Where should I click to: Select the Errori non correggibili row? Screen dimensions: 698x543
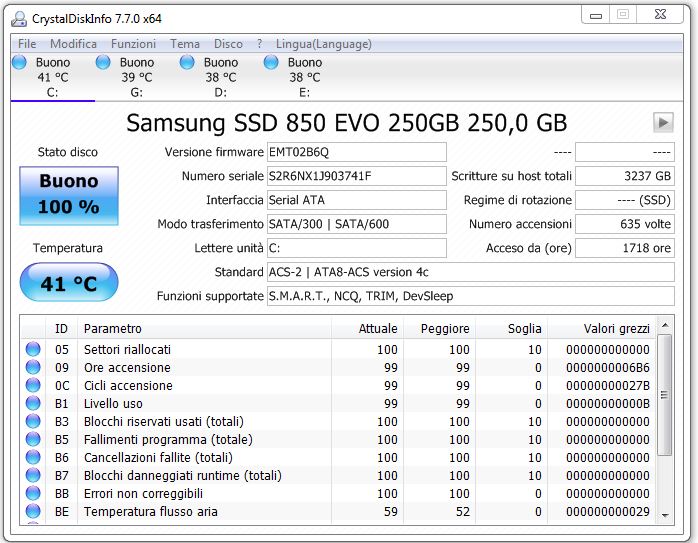pos(338,494)
